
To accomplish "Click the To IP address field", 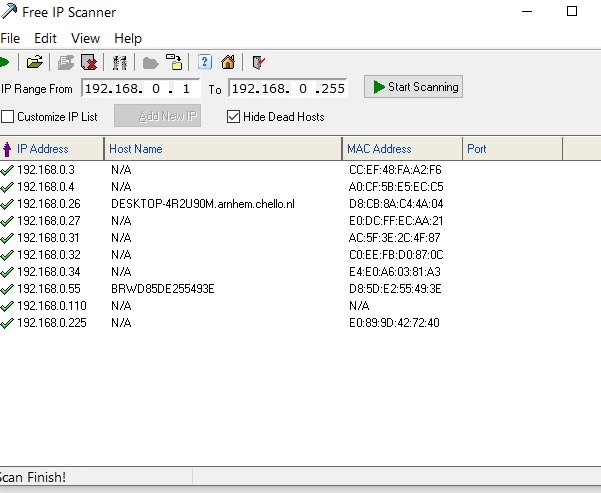I will [288, 89].
